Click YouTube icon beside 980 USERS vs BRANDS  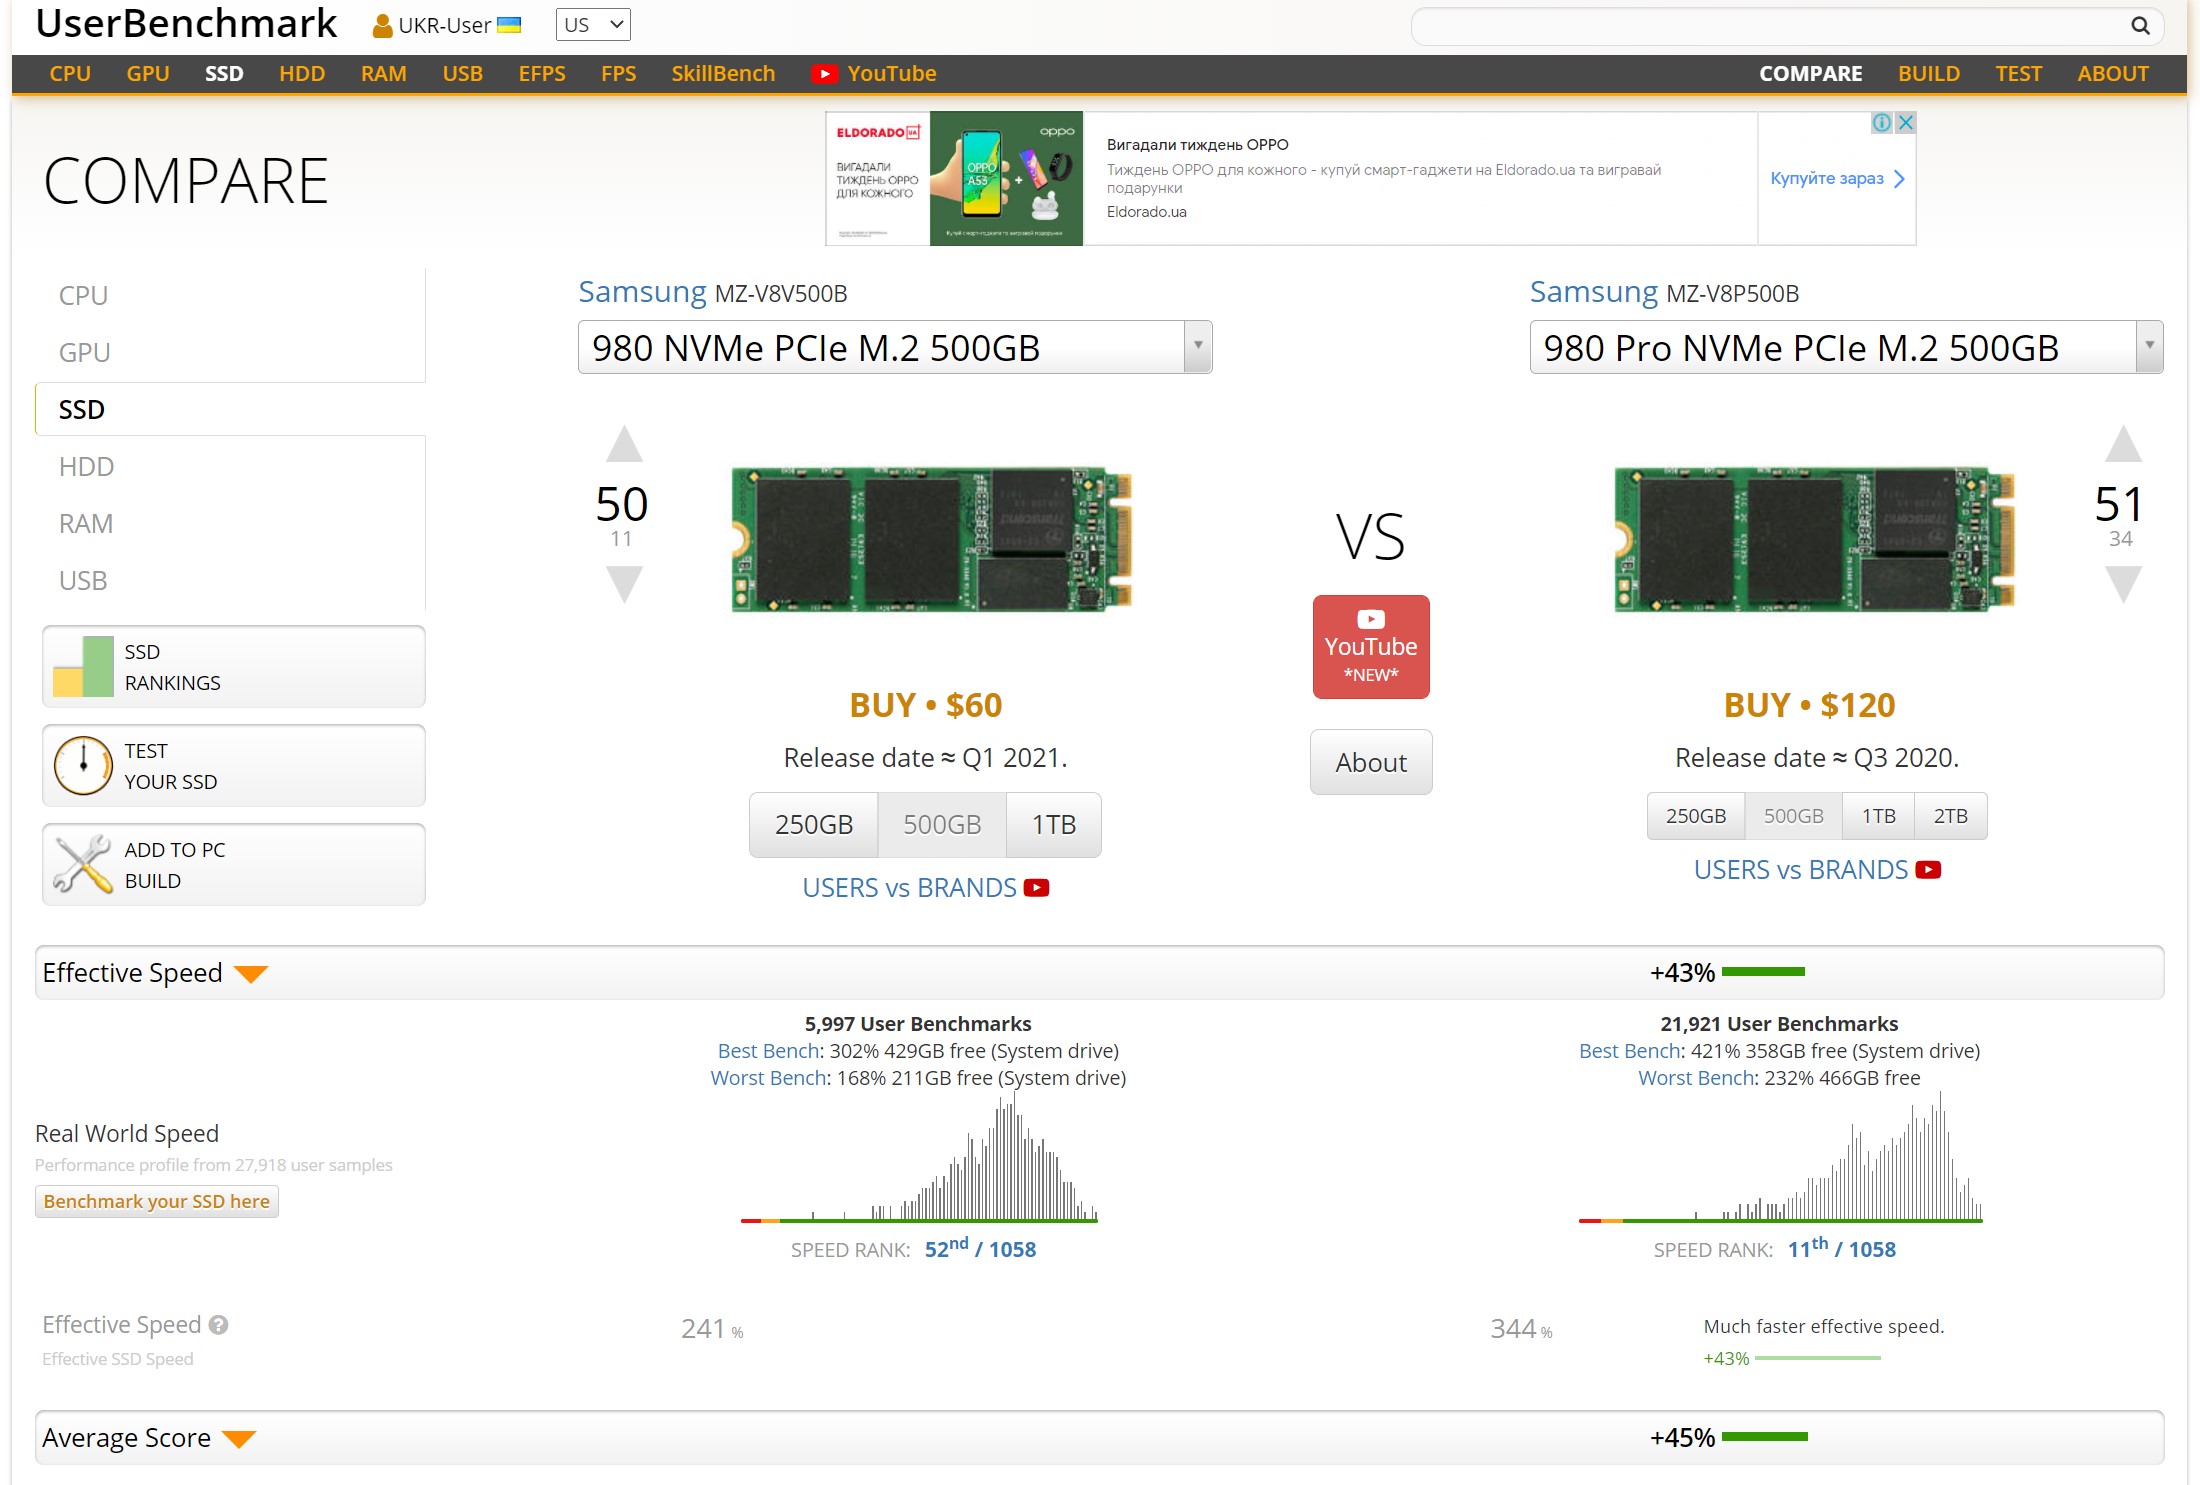point(1037,888)
